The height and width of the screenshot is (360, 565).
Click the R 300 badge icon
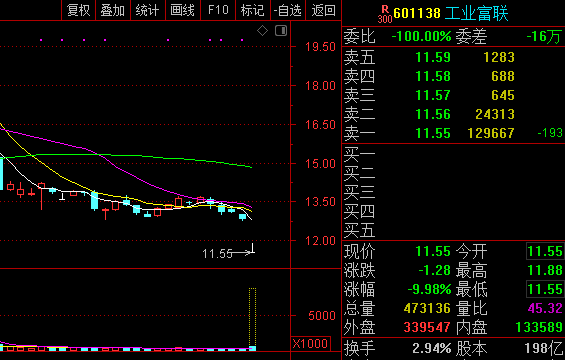click(384, 14)
